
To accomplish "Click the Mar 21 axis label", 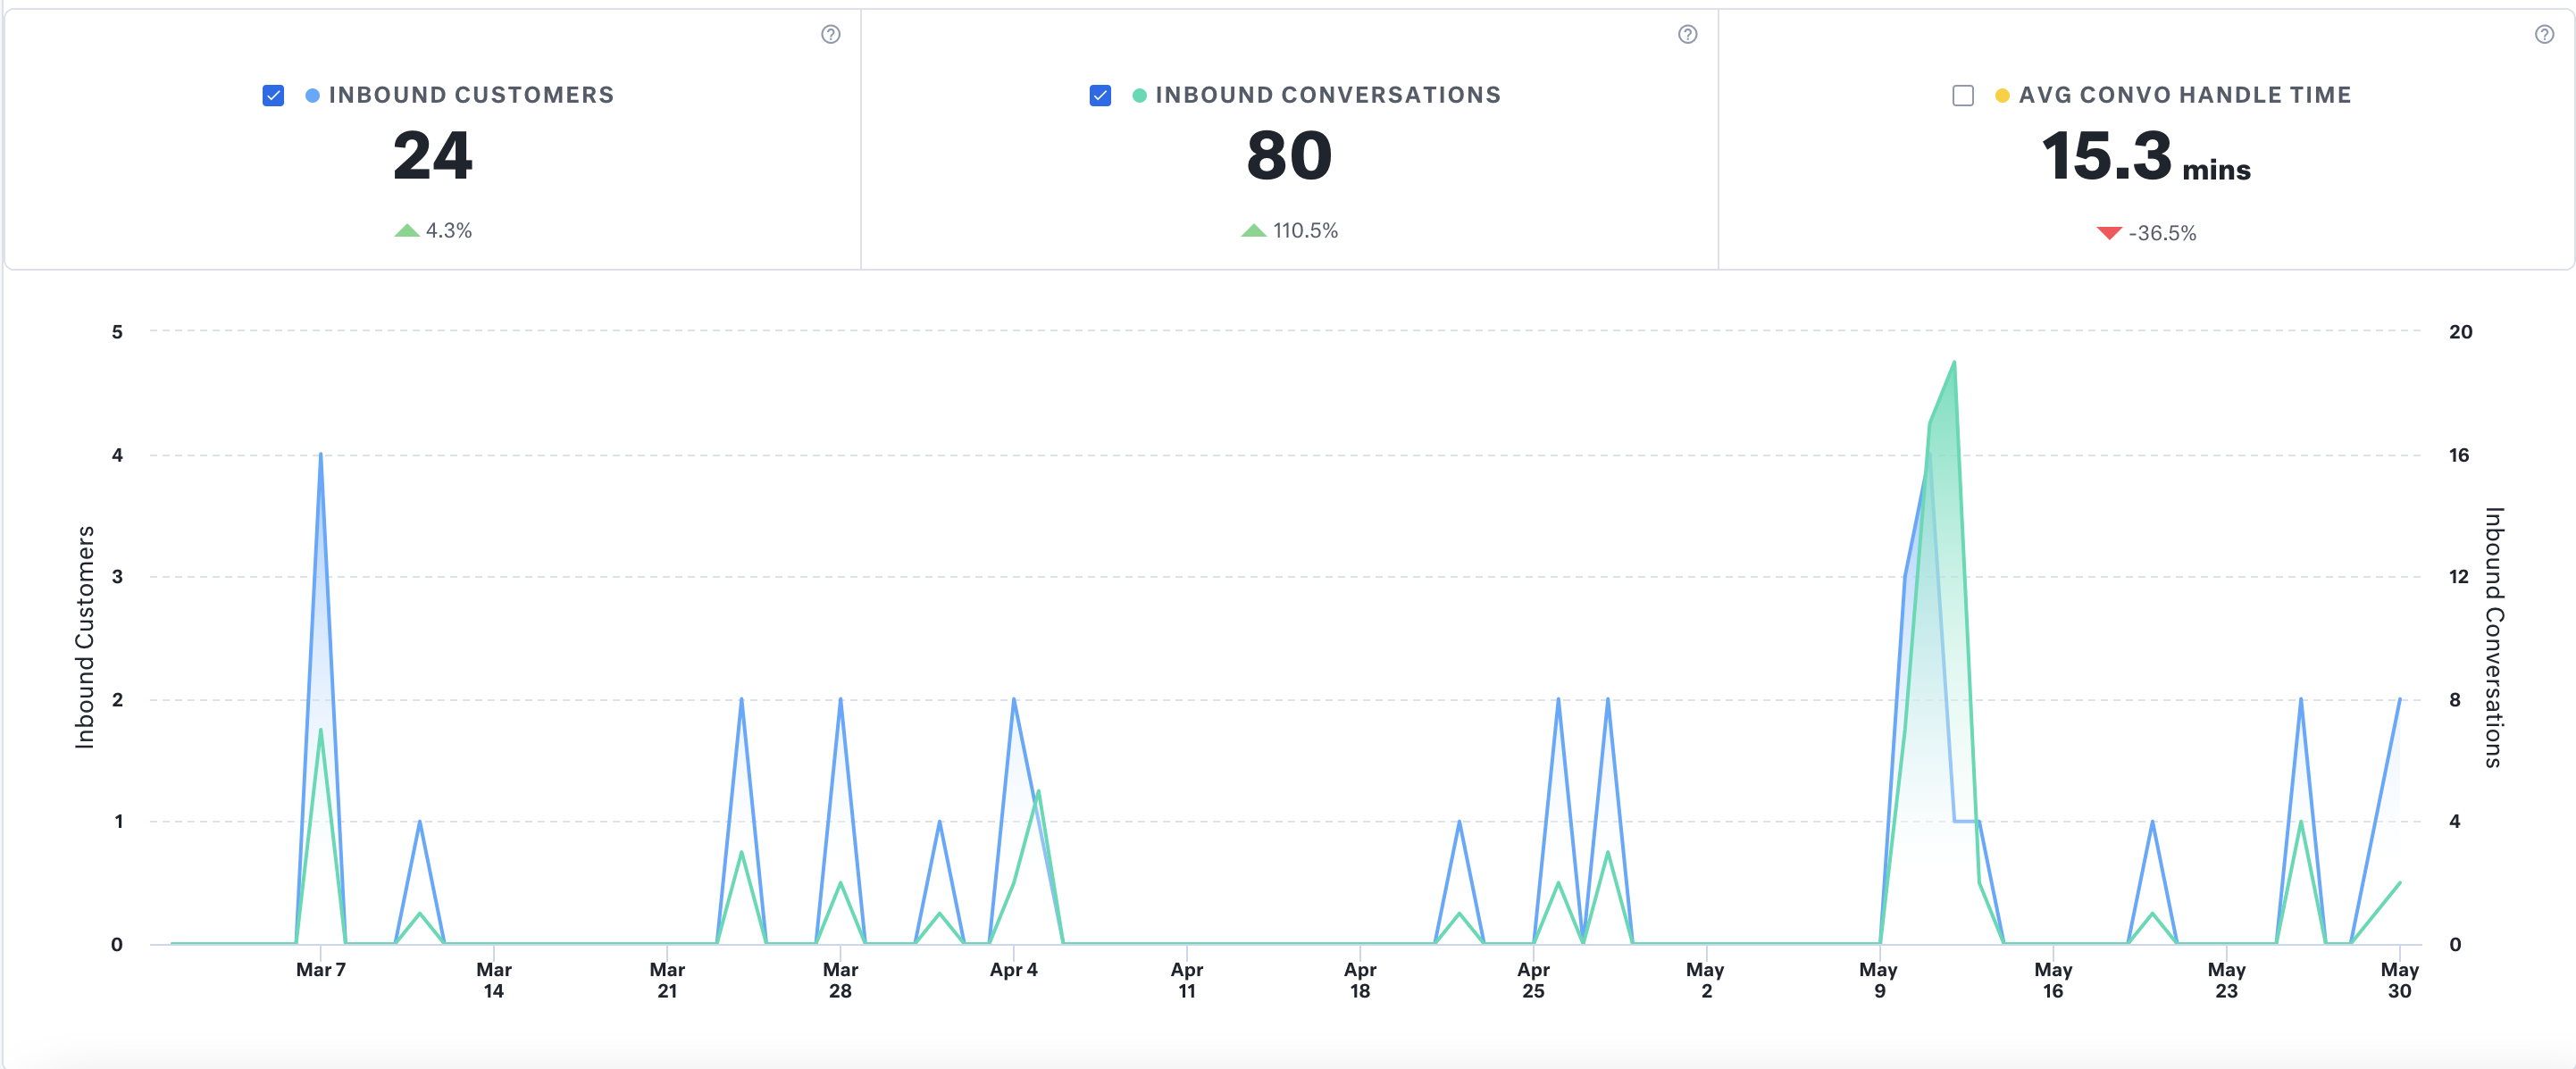I will click(667, 980).
